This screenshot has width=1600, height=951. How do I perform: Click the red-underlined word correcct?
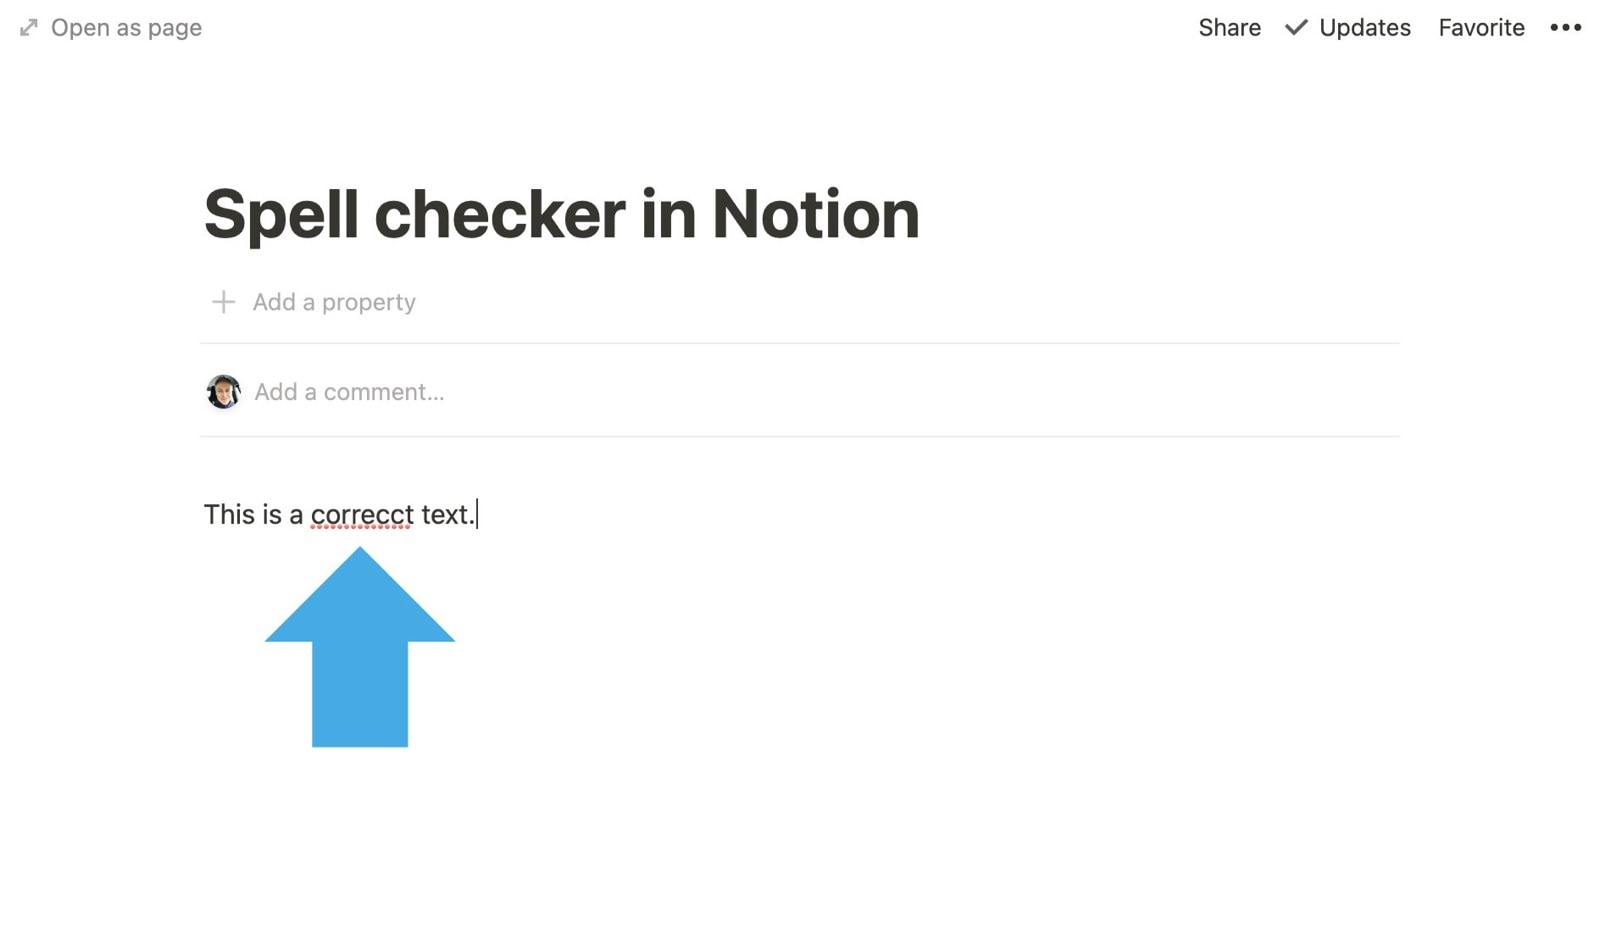point(361,514)
